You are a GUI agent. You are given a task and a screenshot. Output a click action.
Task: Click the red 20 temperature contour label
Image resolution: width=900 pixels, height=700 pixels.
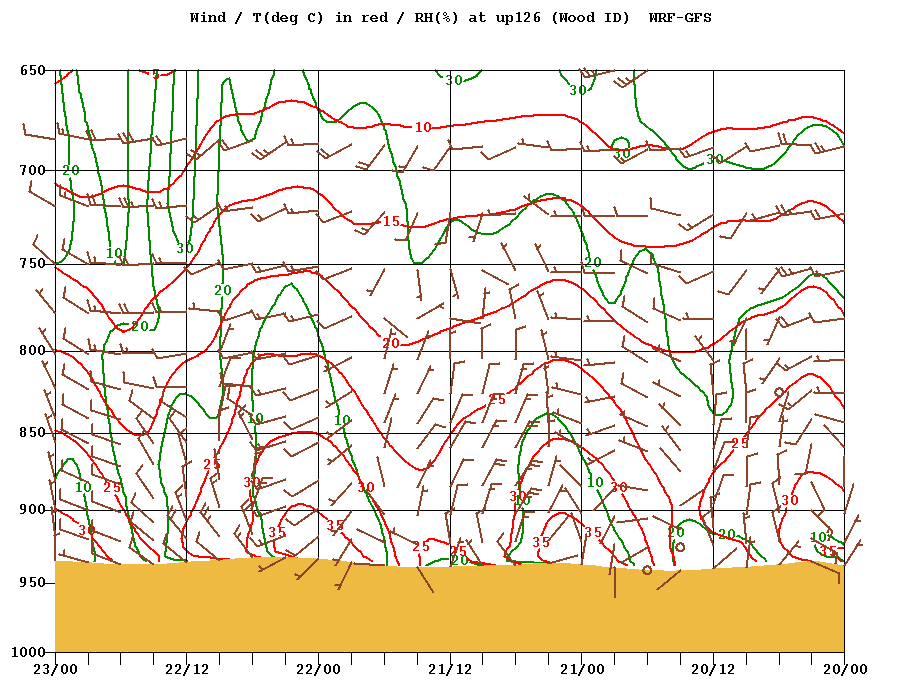click(391, 344)
